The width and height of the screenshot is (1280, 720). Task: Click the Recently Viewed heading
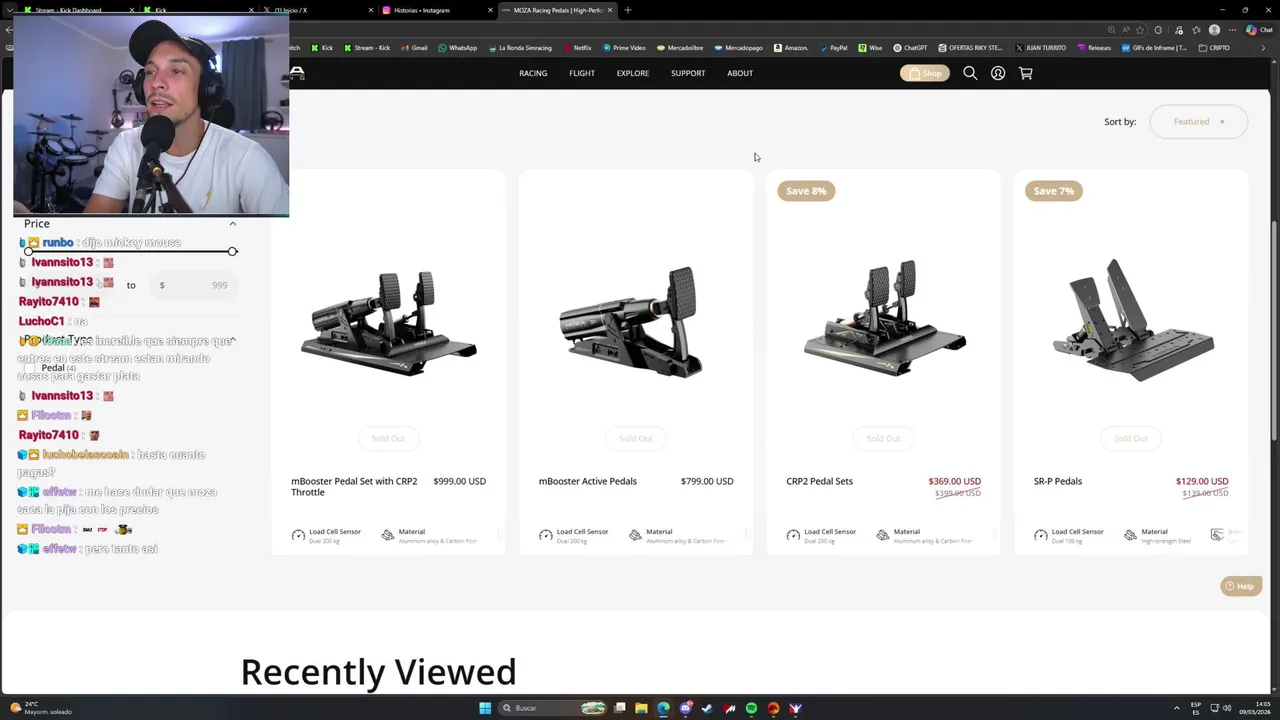click(378, 672)
